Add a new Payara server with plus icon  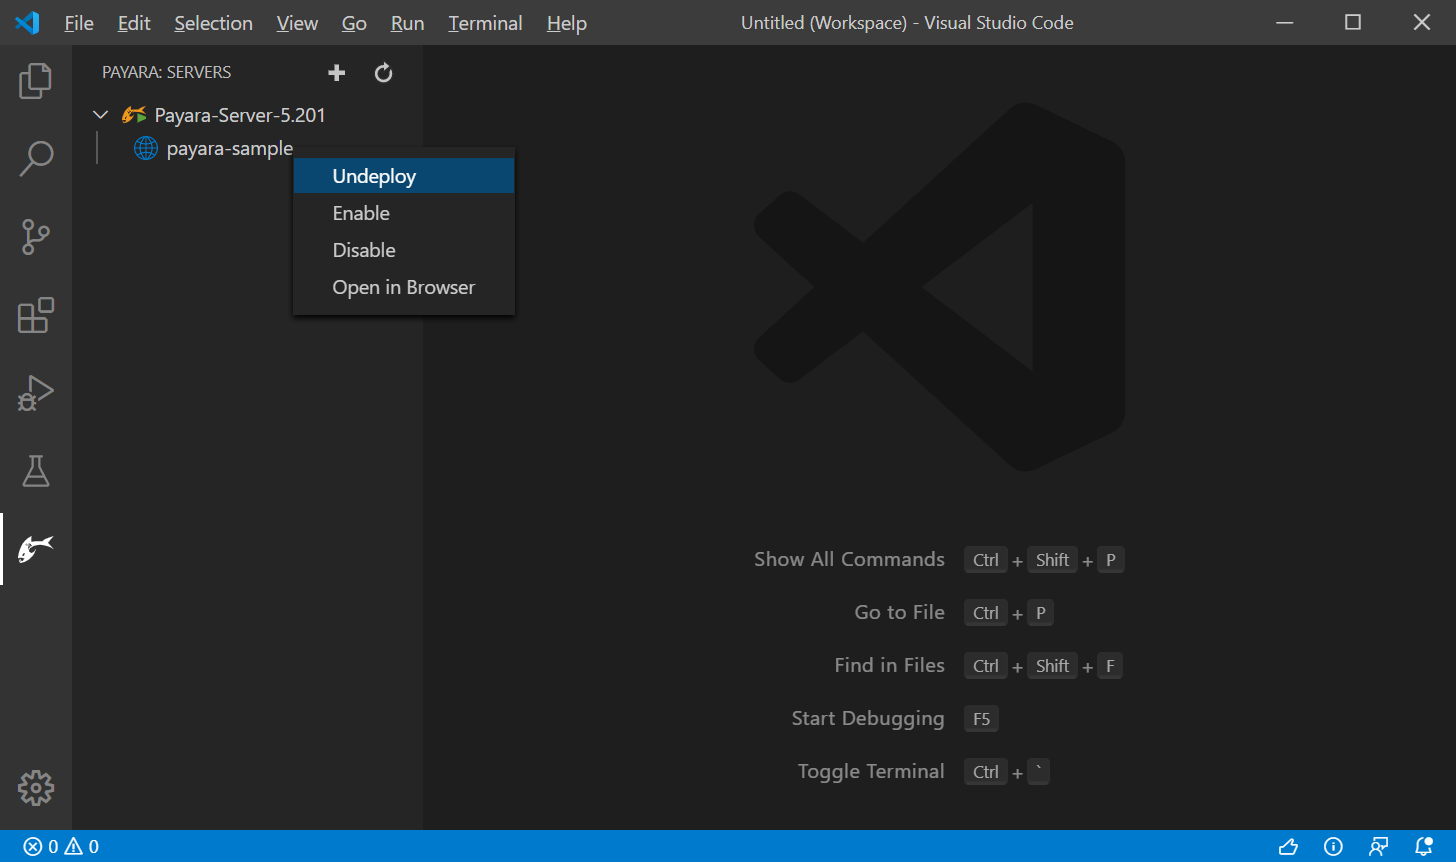[337, 72]
